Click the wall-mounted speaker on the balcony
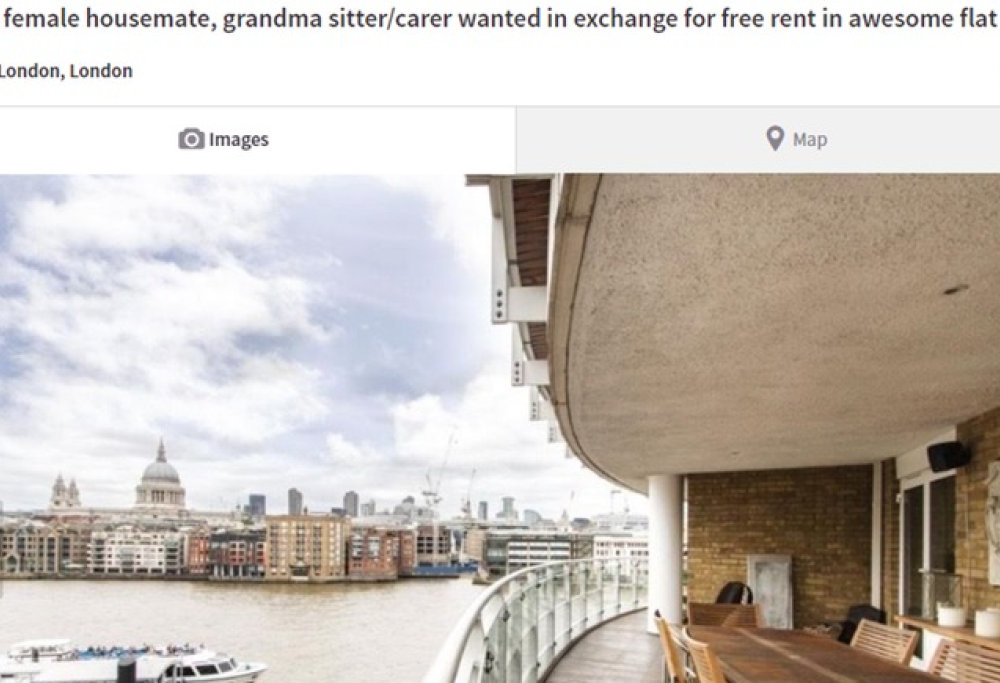The width and height of the screenshot is (1000, 683). pos(948,456)
